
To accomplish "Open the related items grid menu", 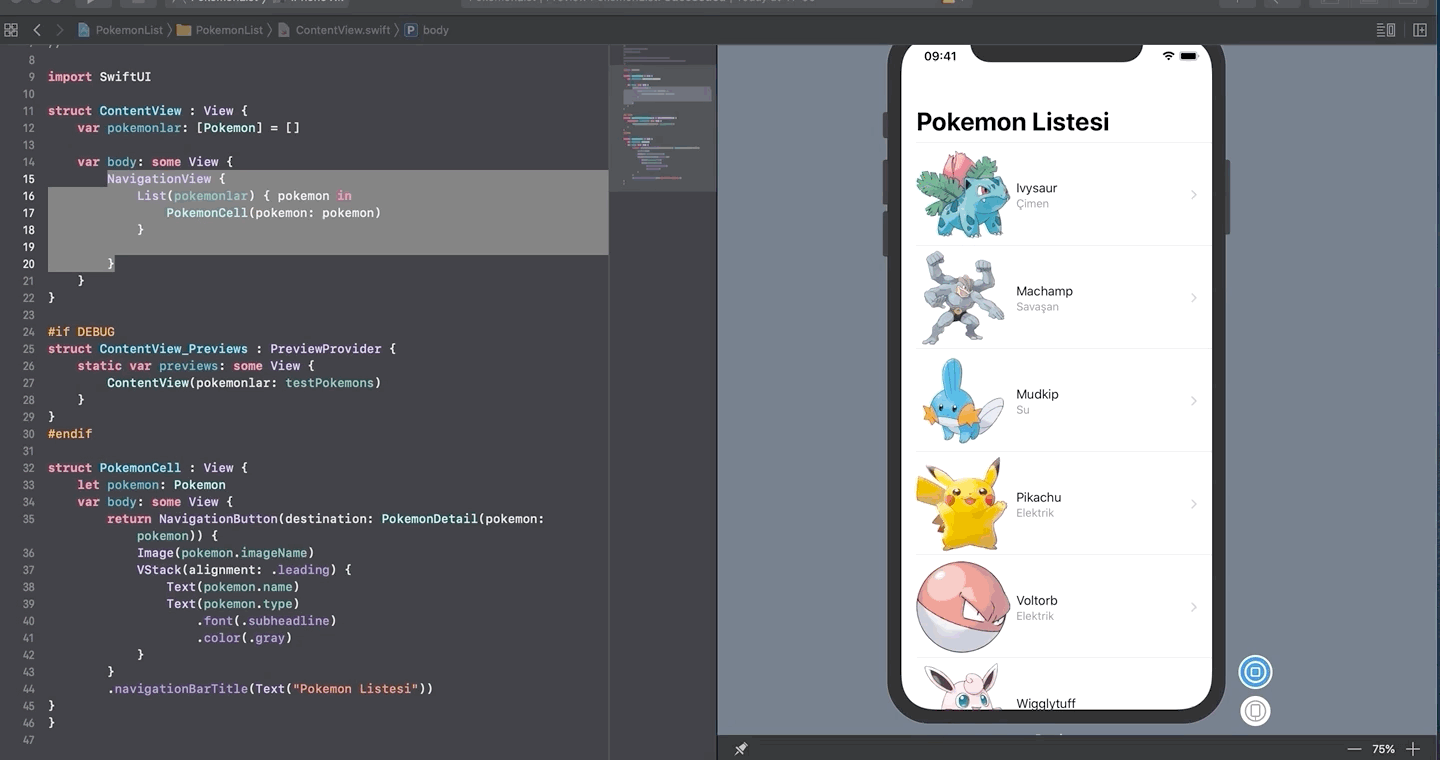I will pos(11,30).
